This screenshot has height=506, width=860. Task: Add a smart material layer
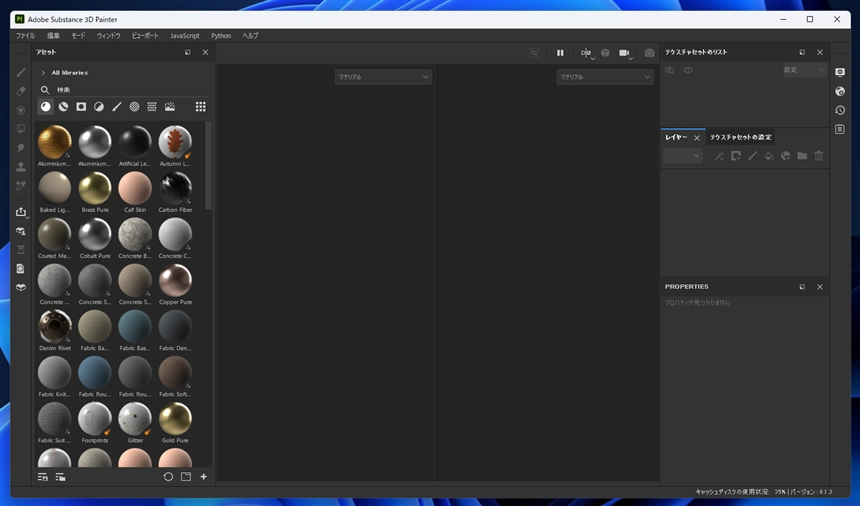(x=785, y=156)
